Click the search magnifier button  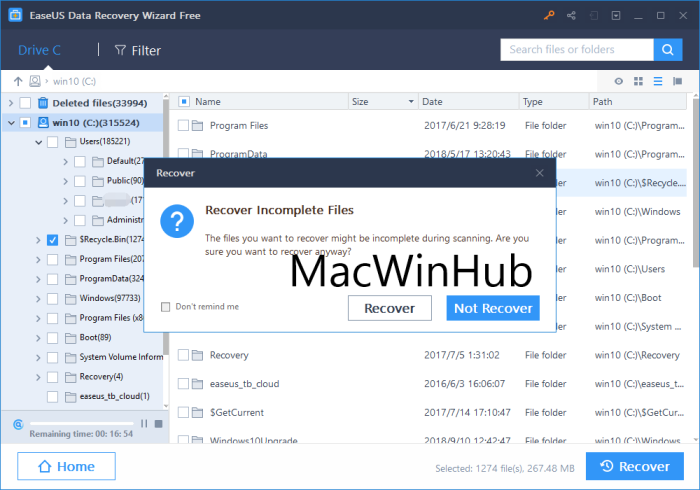click(x=667, y=50)
